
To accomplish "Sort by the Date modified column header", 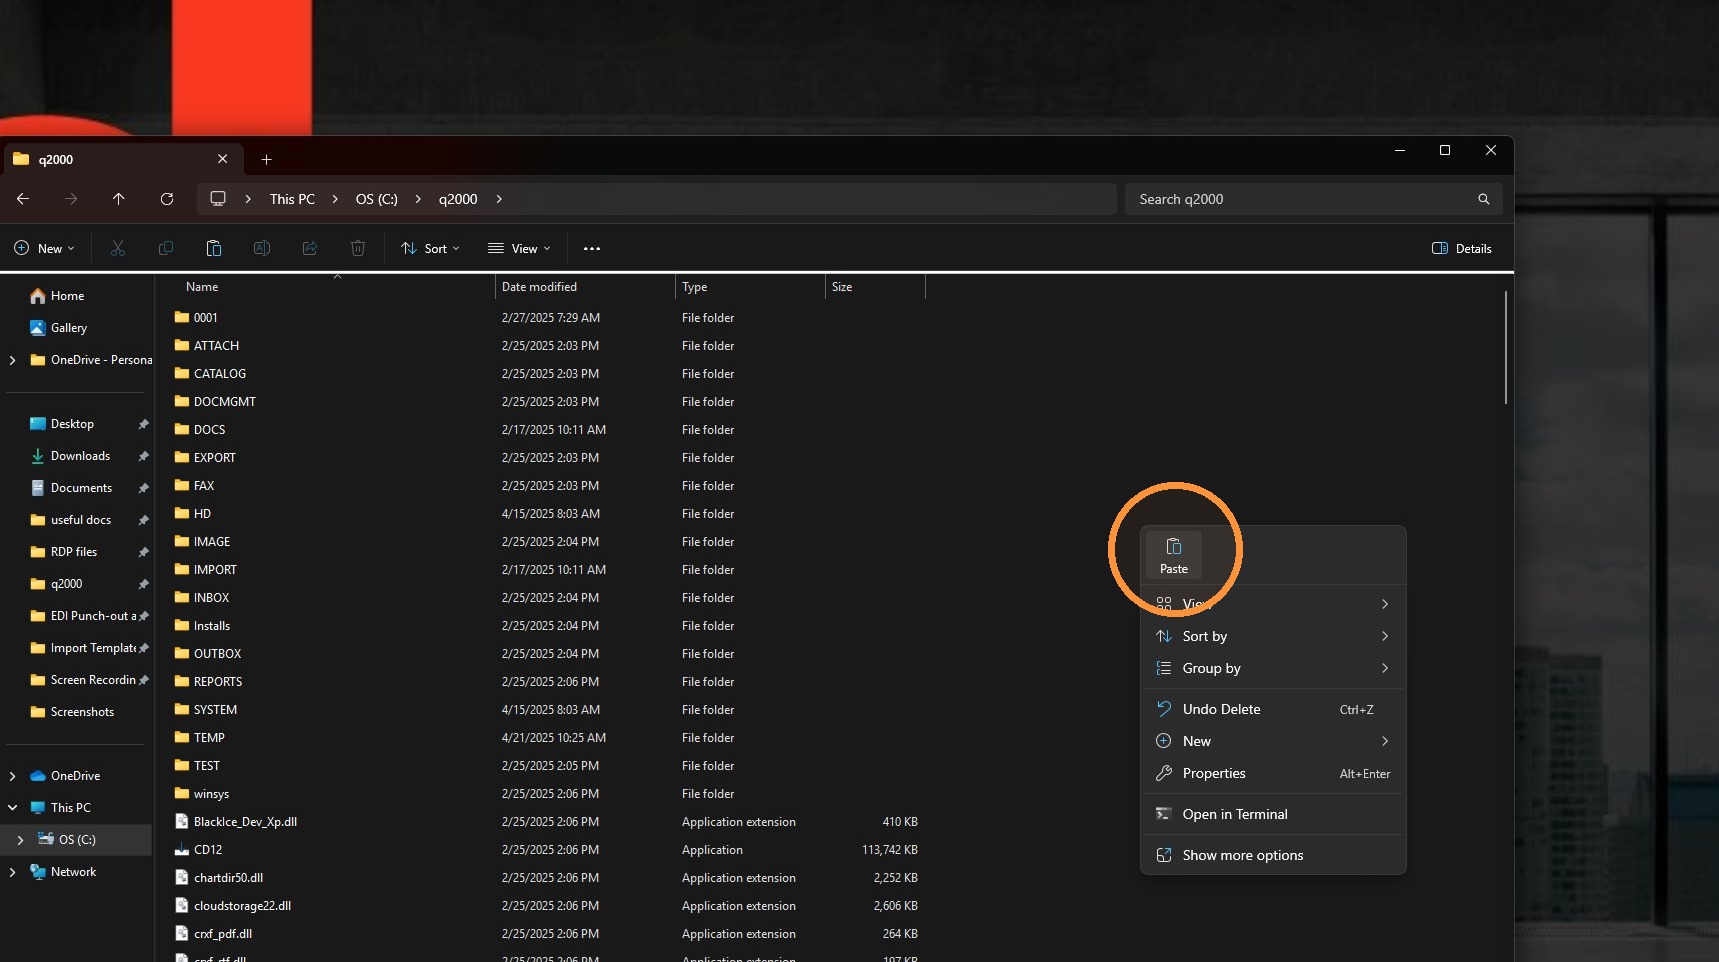I will click(585, 287).
